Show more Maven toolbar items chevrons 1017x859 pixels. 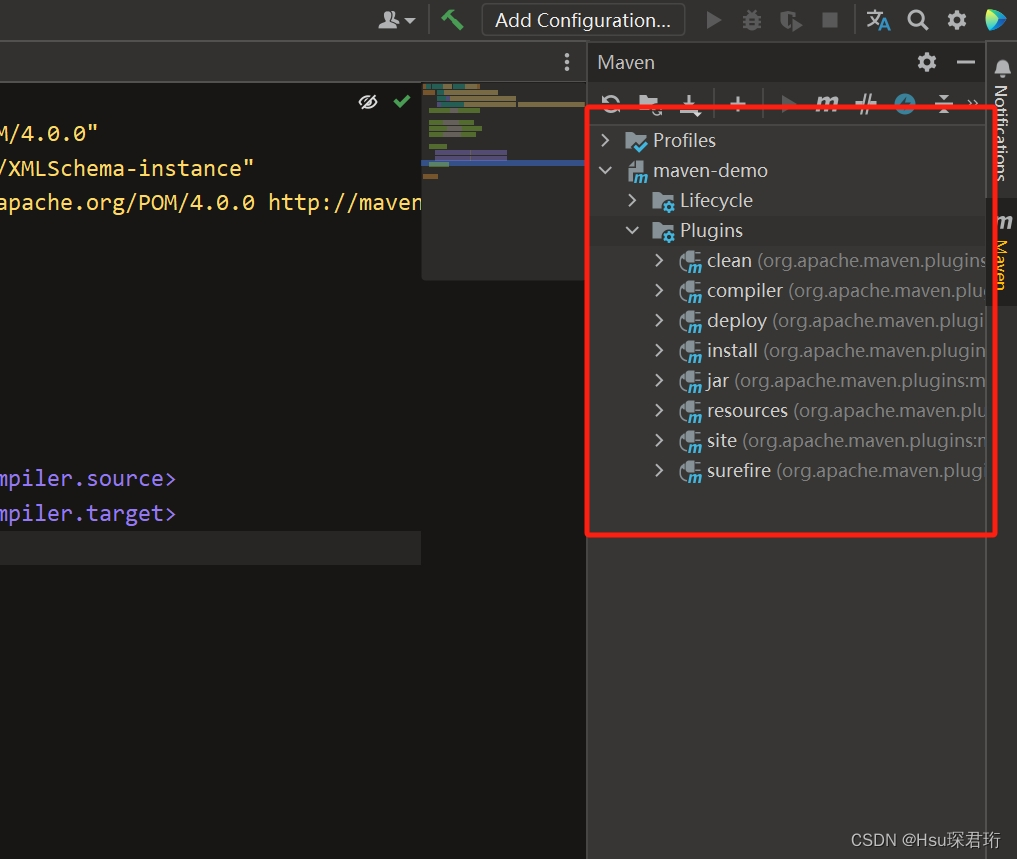point(972,103)
